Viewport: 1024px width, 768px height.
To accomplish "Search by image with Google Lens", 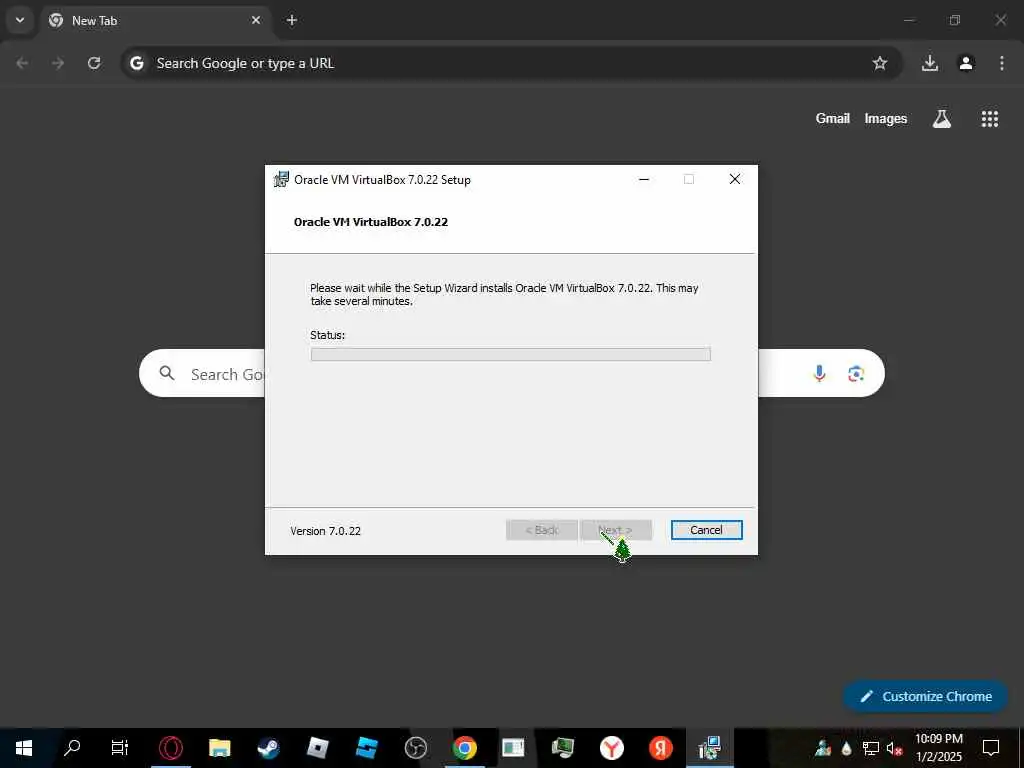I will pyautogui.click(x=856, y=373).
